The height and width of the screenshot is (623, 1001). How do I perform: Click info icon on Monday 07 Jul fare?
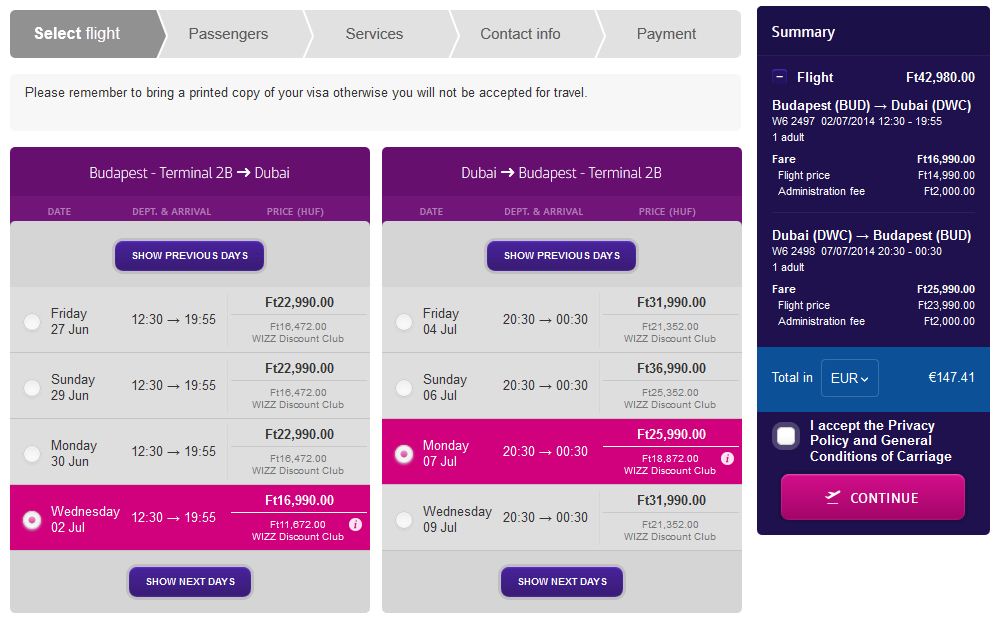click(727, 458)
